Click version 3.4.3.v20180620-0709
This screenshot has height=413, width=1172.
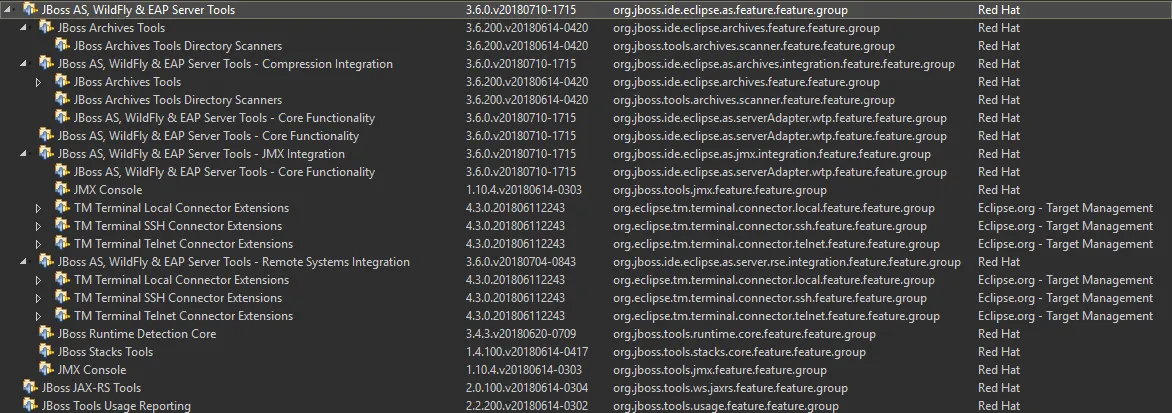pos(521,334)
